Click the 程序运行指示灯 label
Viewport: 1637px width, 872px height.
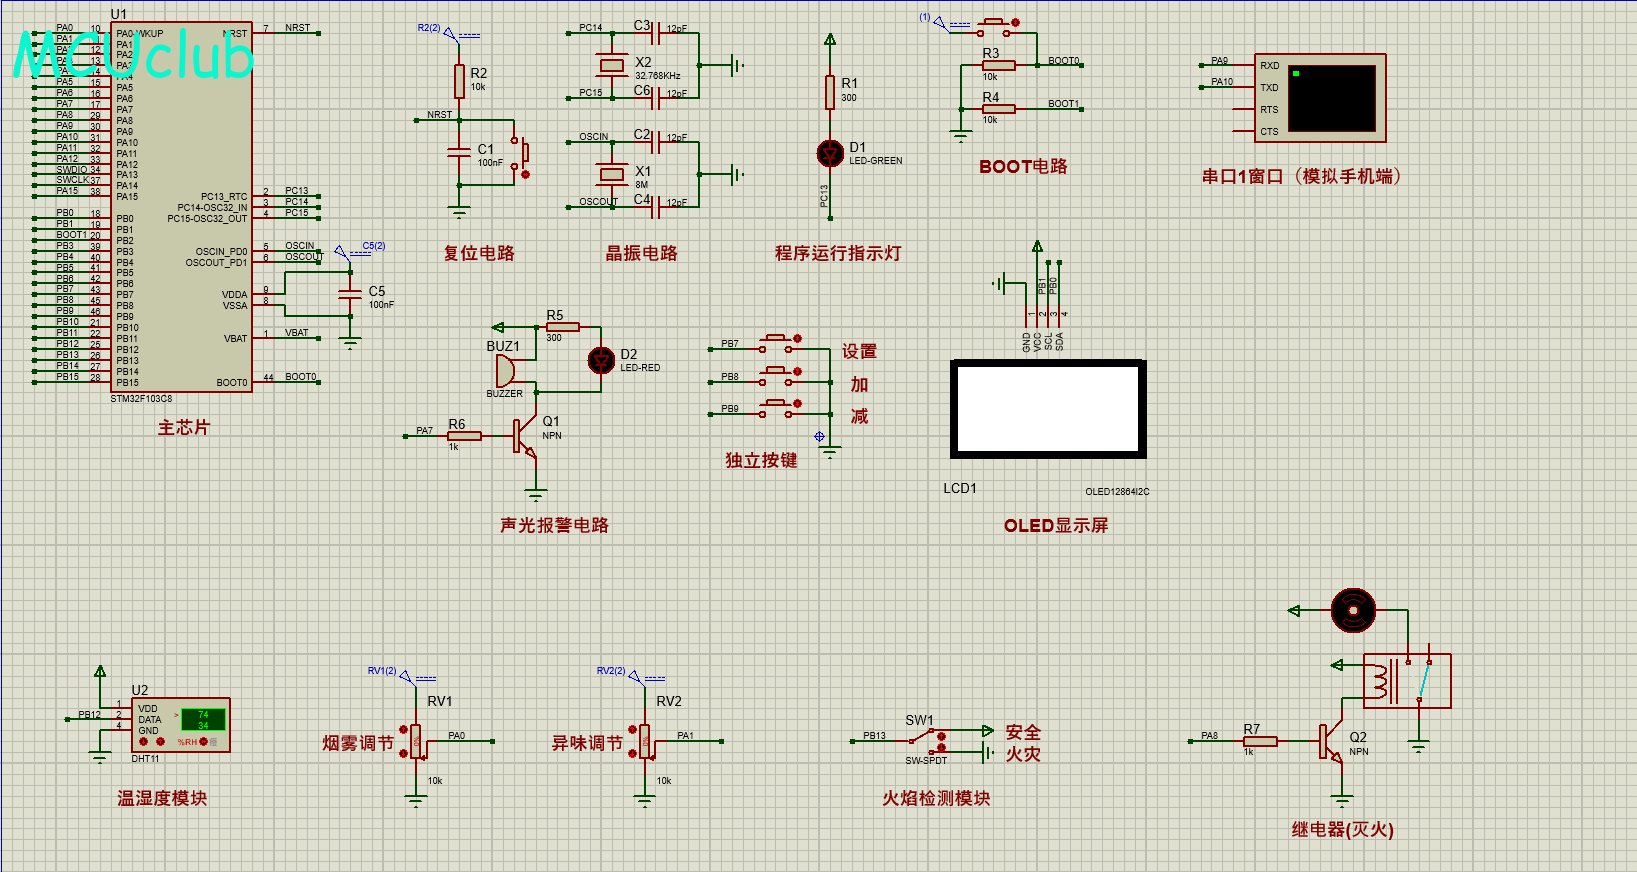pos(838,253)
